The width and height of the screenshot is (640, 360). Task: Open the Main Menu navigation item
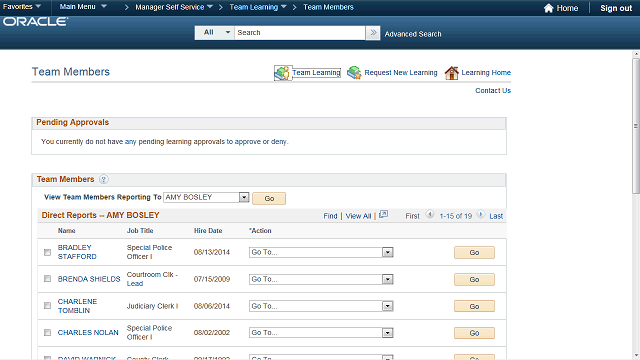click(x=83, y=7)
